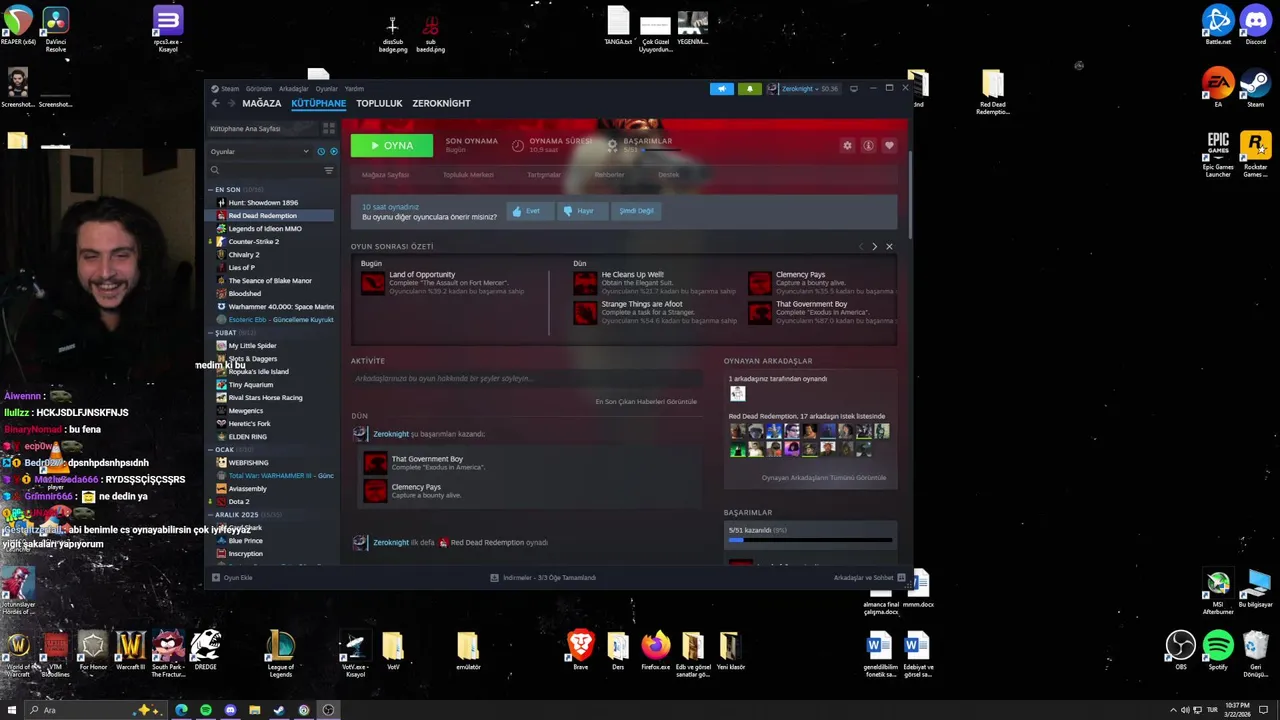This screenshot has height=720, width=1280.
Task: Open game settings gear icon
Action: tap(847, 145)
